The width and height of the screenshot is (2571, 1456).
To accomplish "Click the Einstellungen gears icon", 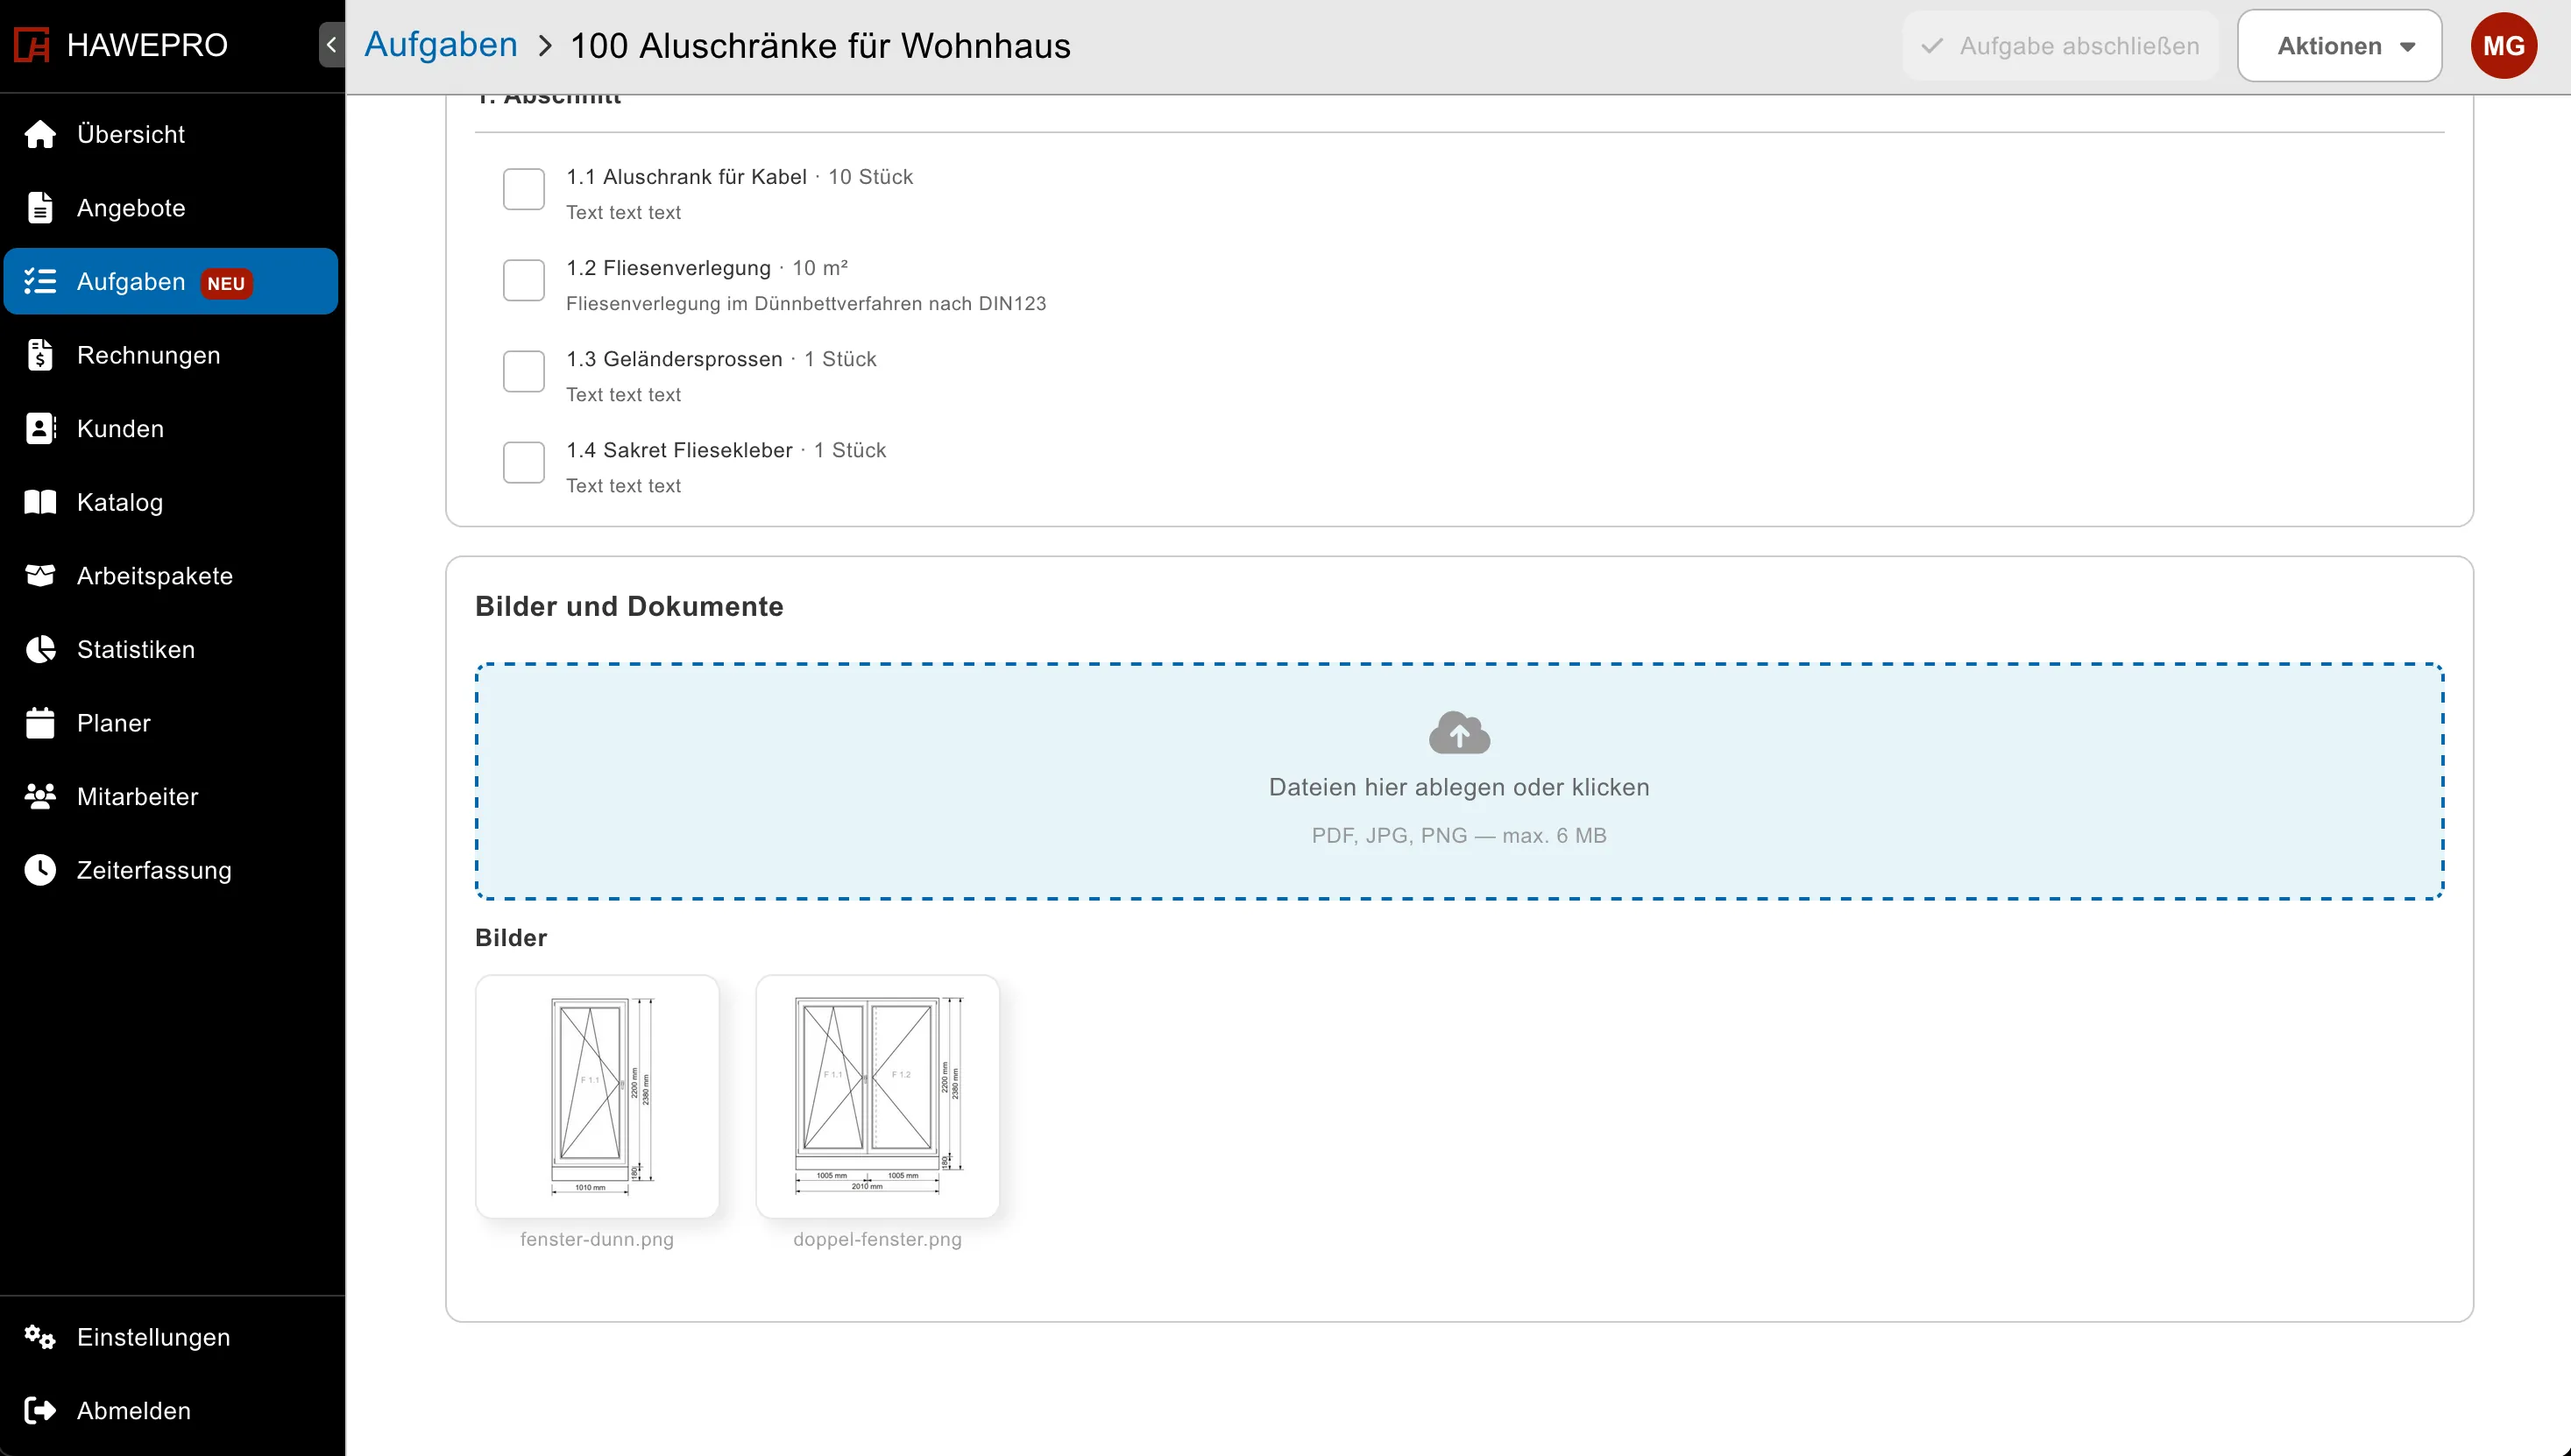I will (x=40, y=1337).
